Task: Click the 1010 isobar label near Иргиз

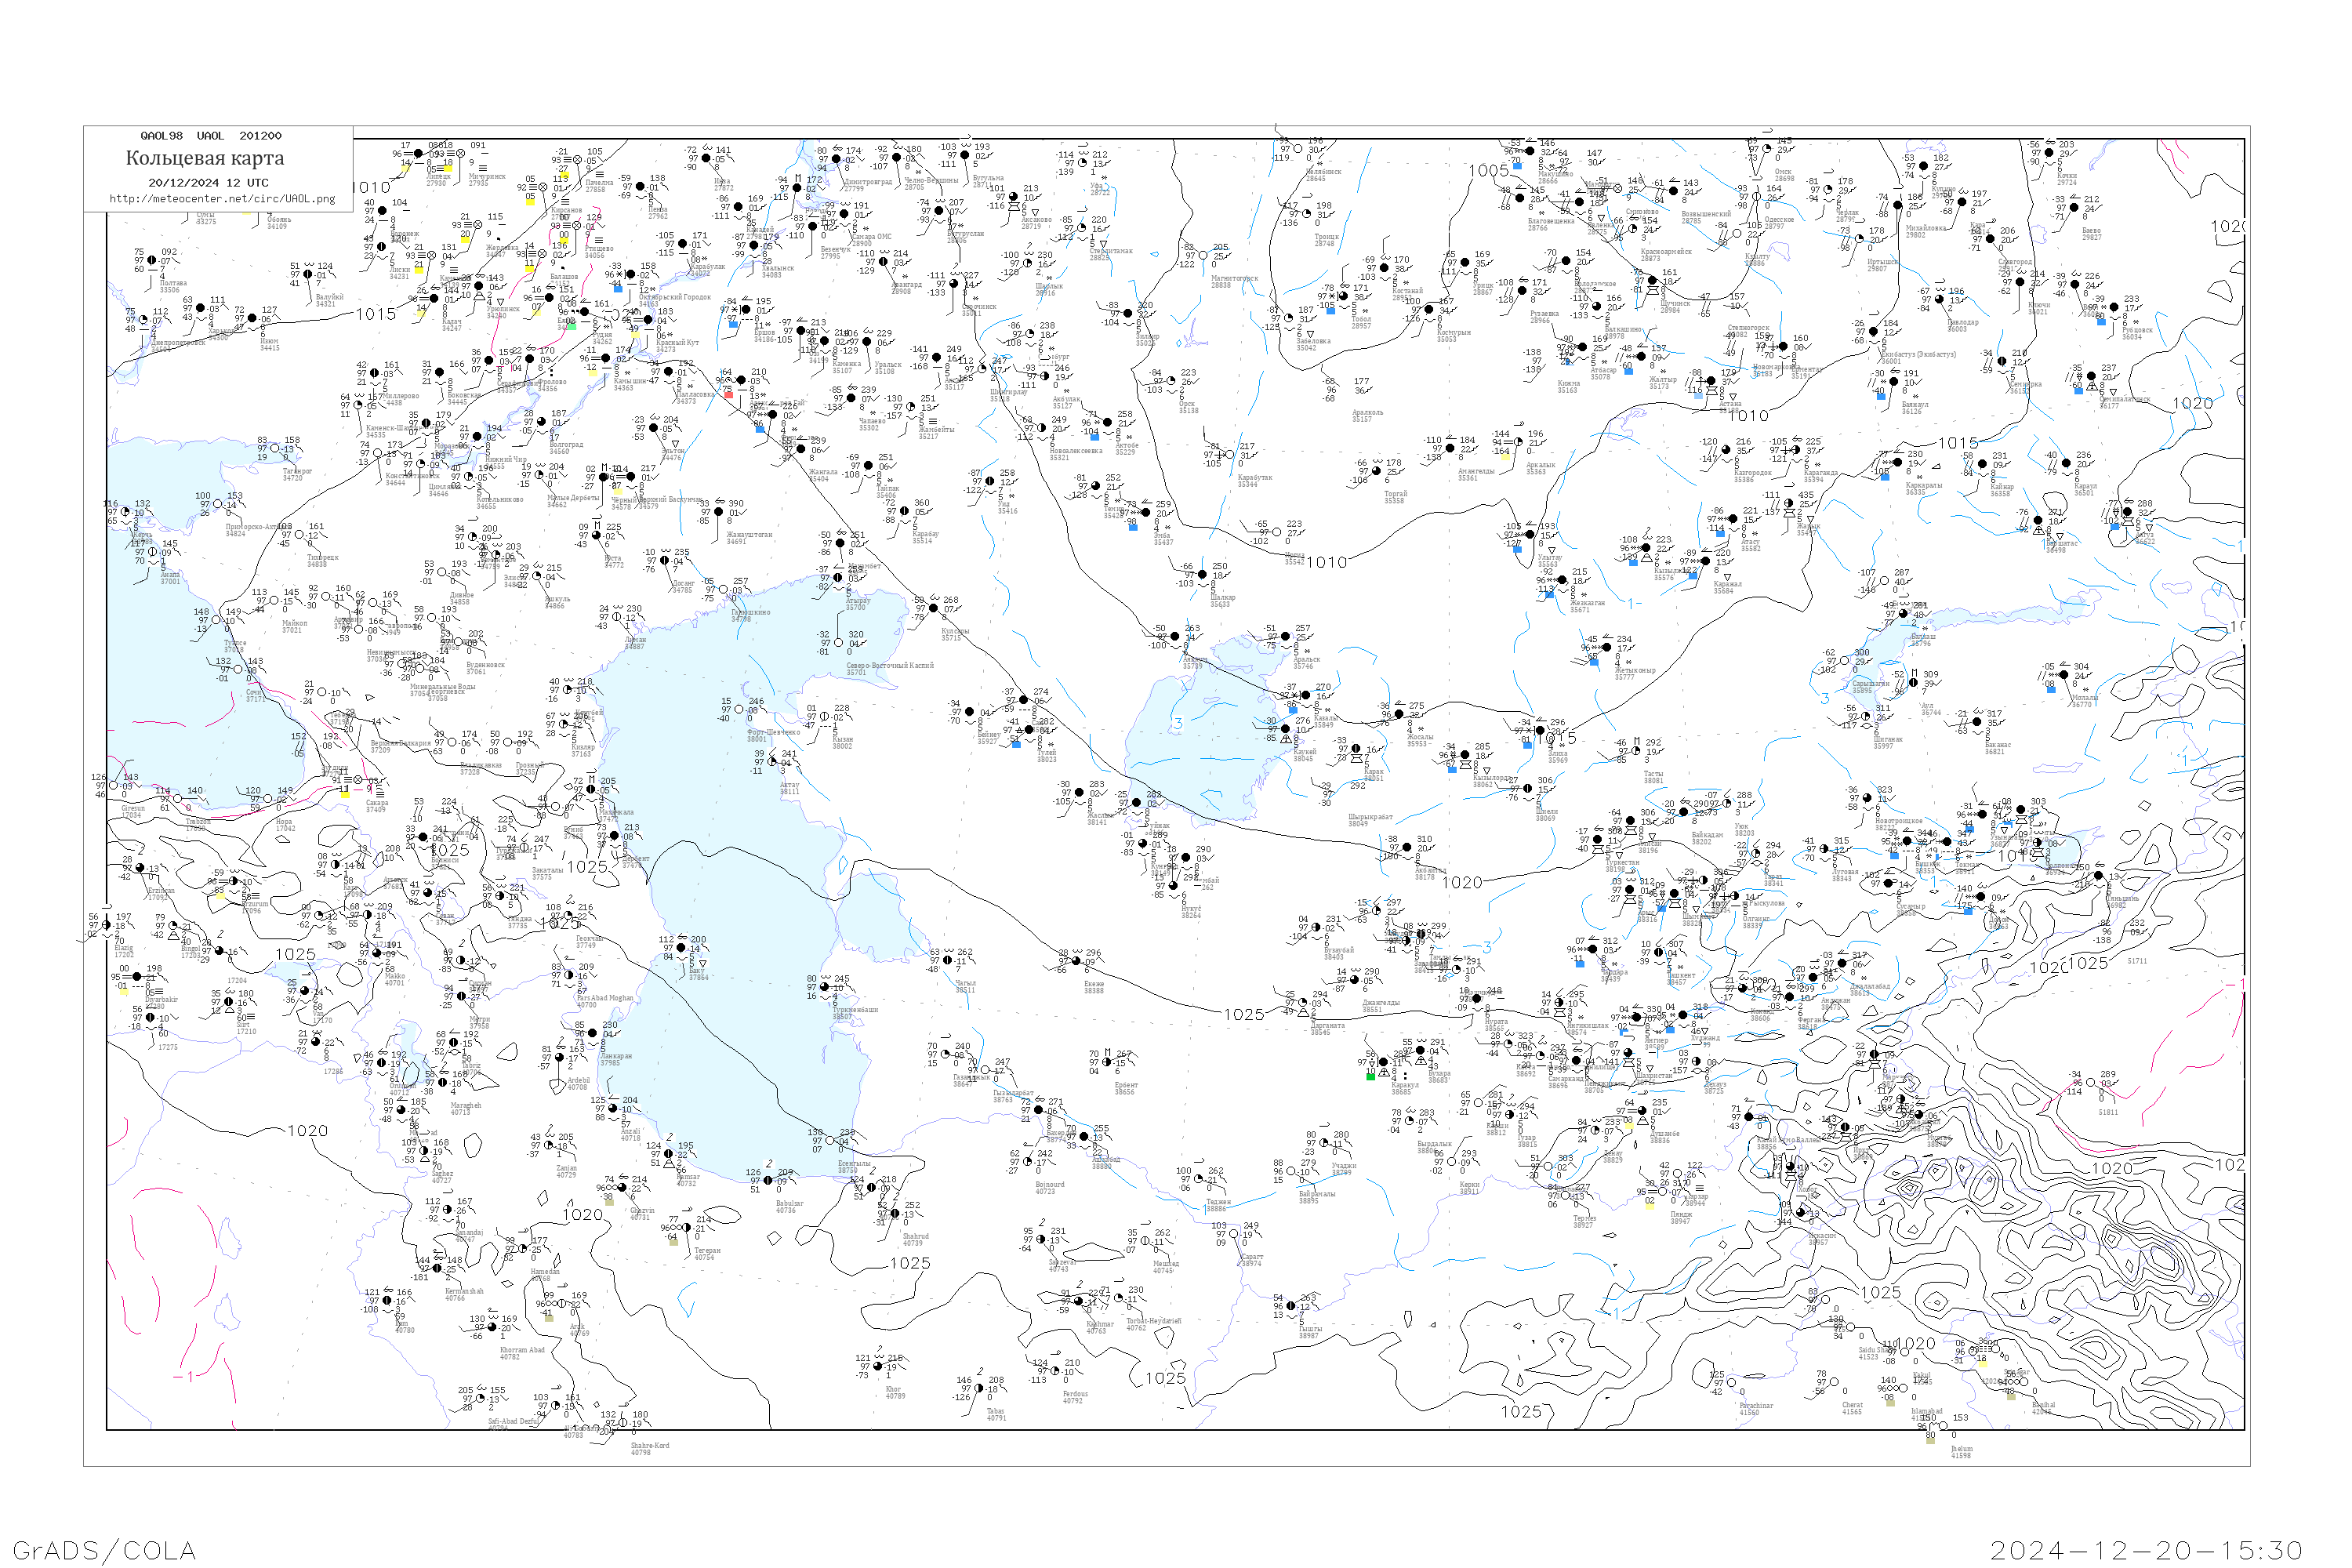Action: 1326,563
